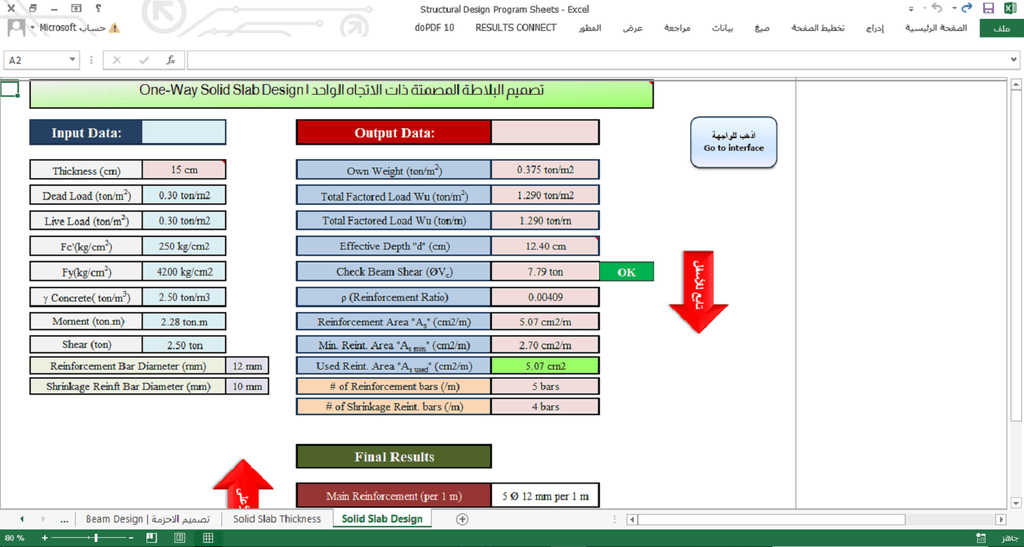Switch to the Solid Slab Thickness sheet tab

click(277, 519)
